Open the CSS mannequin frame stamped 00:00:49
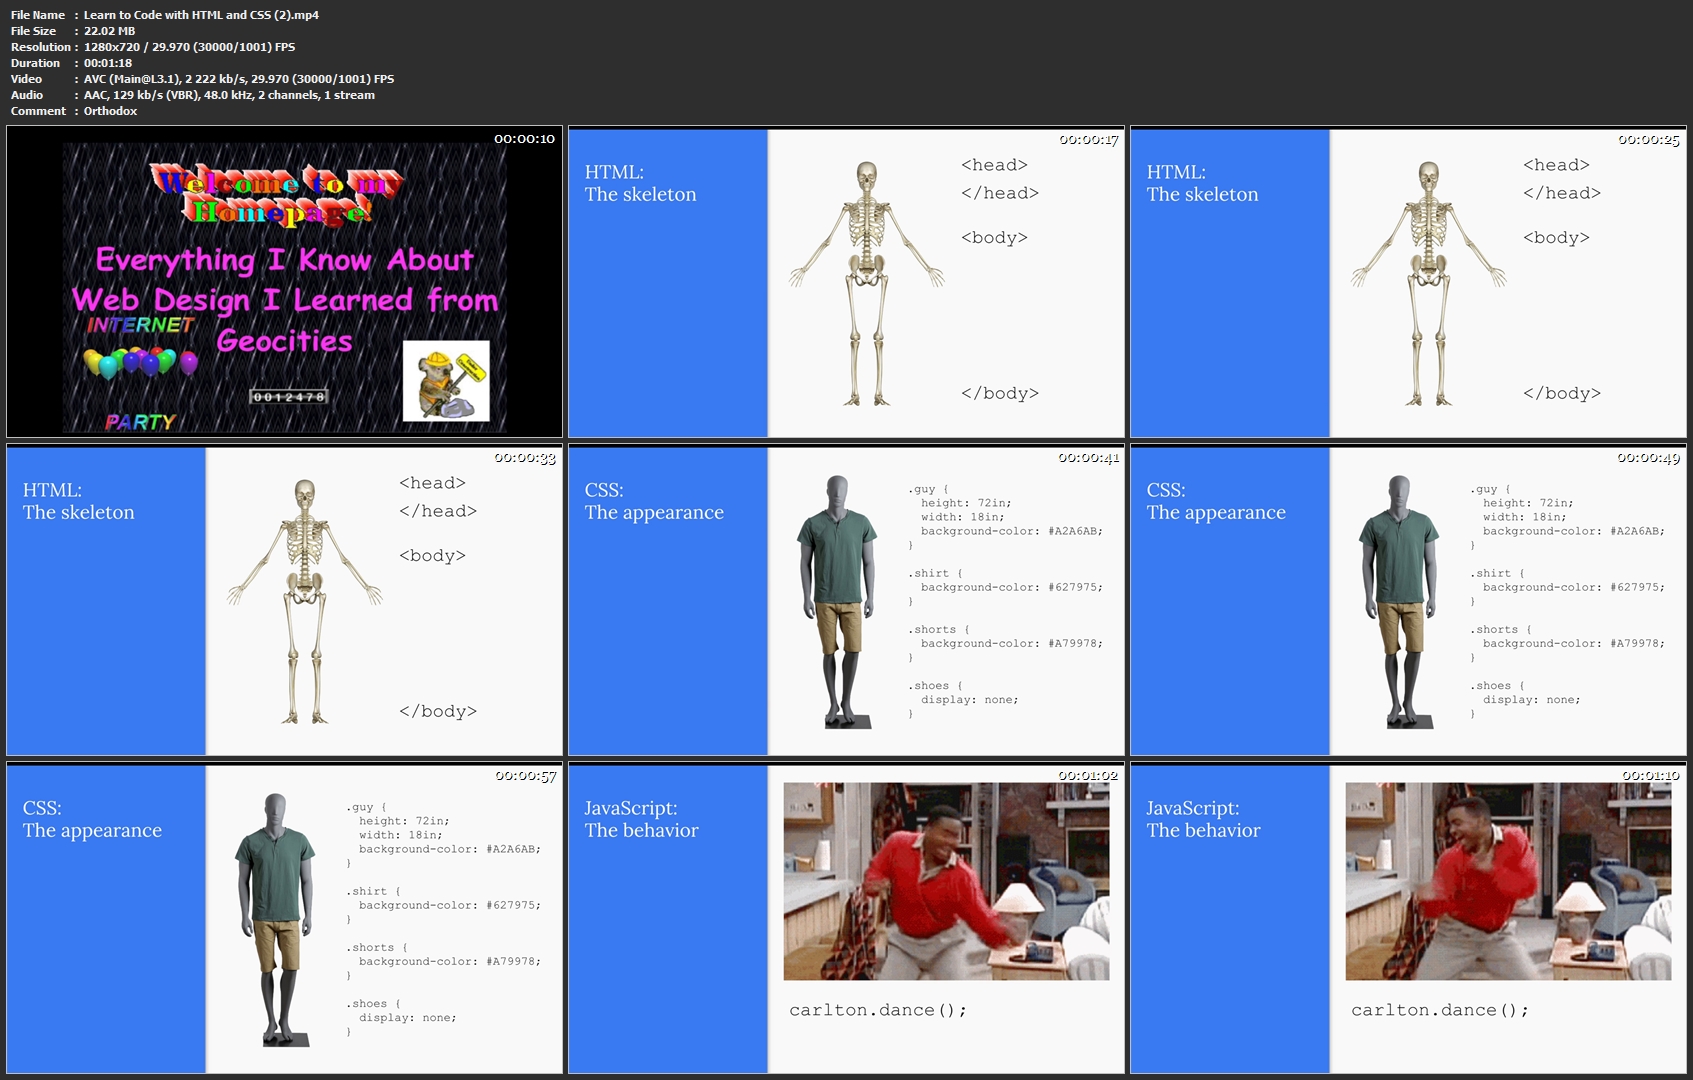1693x1080 pixels. 1408,600
